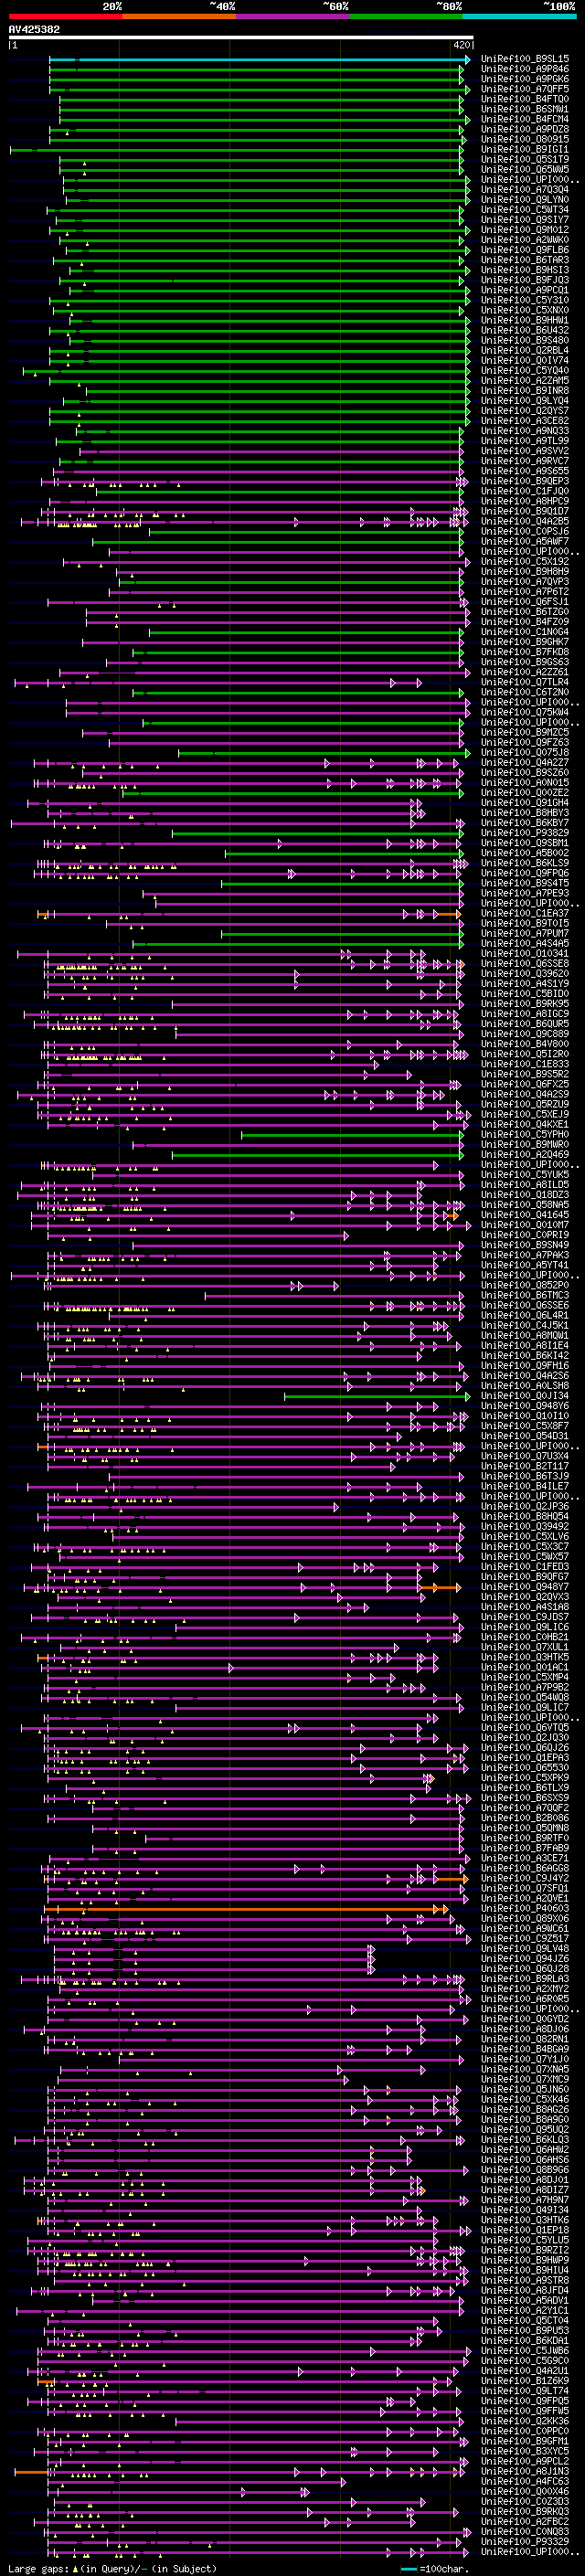Screen dimensions: 585x2576
Task: Click the UniRef100_A9NQ33 label
Action: coord(525,431)
